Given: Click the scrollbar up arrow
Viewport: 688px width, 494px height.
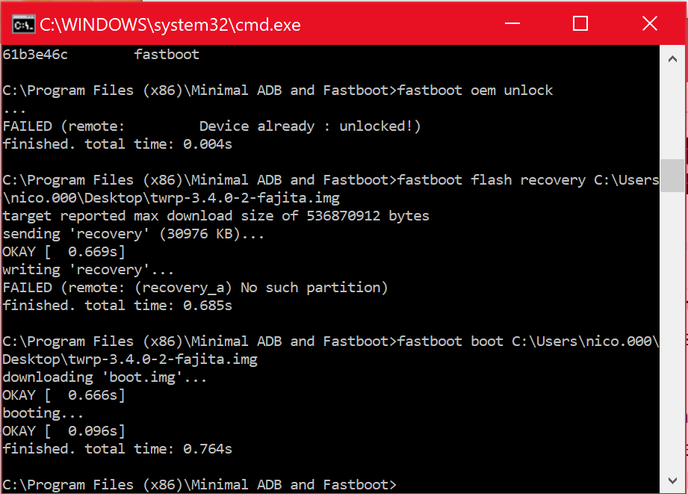Looking at the screenshot, I should point(672,59).
